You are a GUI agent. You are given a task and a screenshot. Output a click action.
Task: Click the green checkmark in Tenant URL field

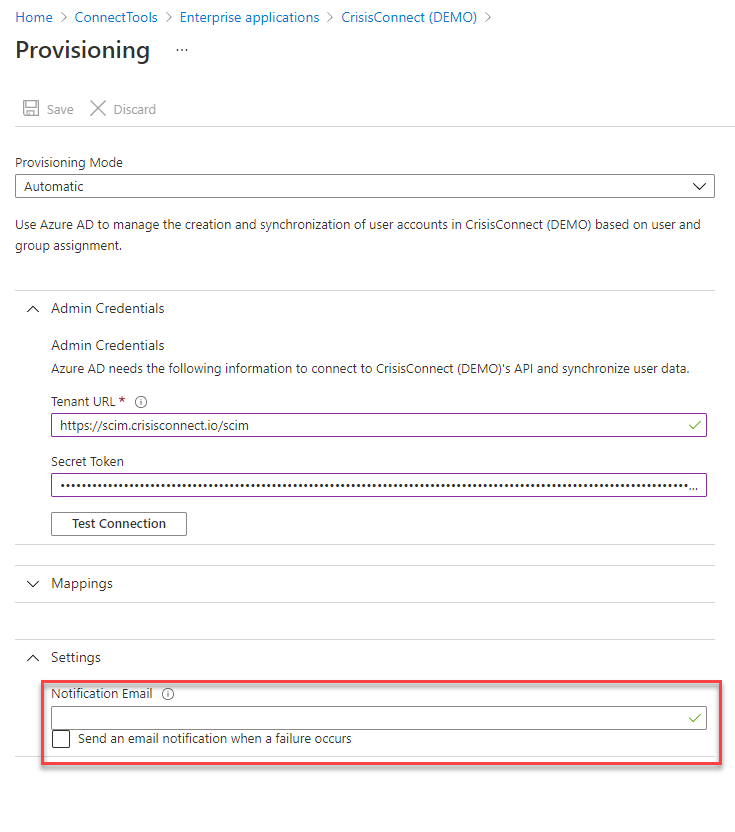click(x=695, y=426)
